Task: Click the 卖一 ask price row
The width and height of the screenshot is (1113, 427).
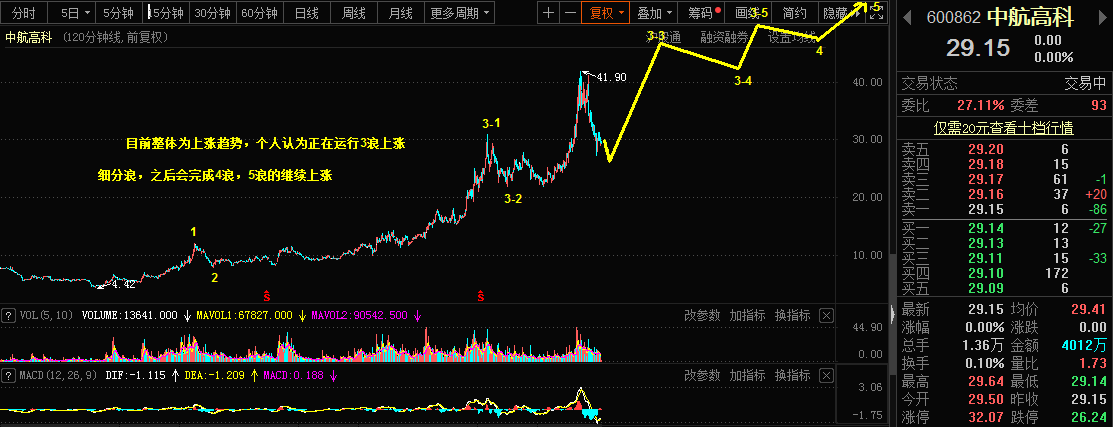Action: coord(1004,209)
